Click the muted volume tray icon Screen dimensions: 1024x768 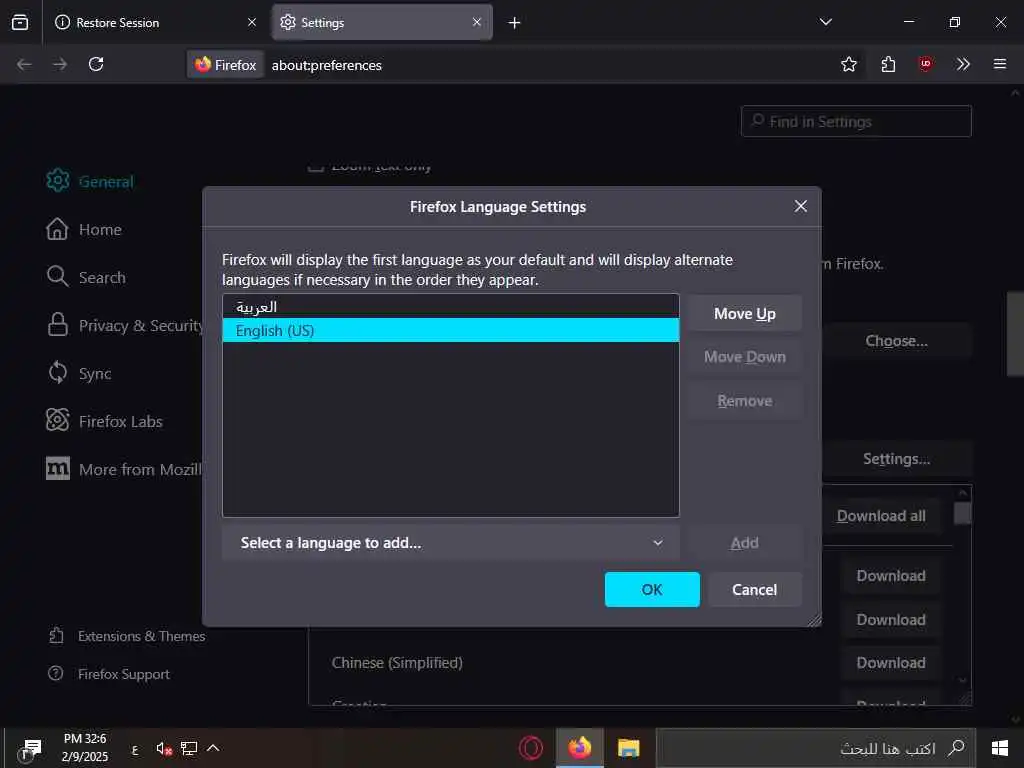pyautogui.click(x=164, y=748)
